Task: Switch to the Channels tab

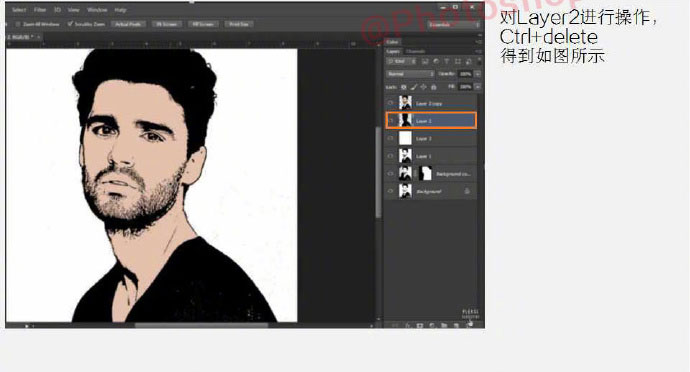Action: point(415,52)
